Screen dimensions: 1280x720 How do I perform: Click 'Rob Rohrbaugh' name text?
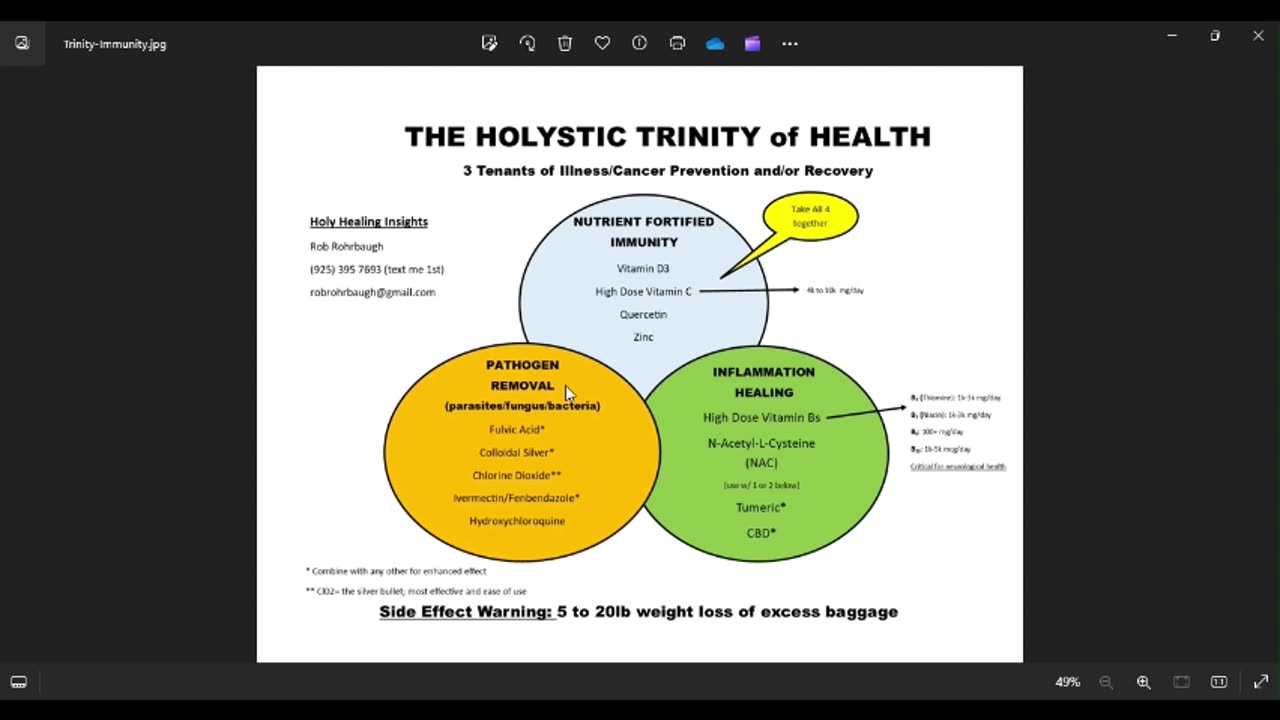point(346,246)
